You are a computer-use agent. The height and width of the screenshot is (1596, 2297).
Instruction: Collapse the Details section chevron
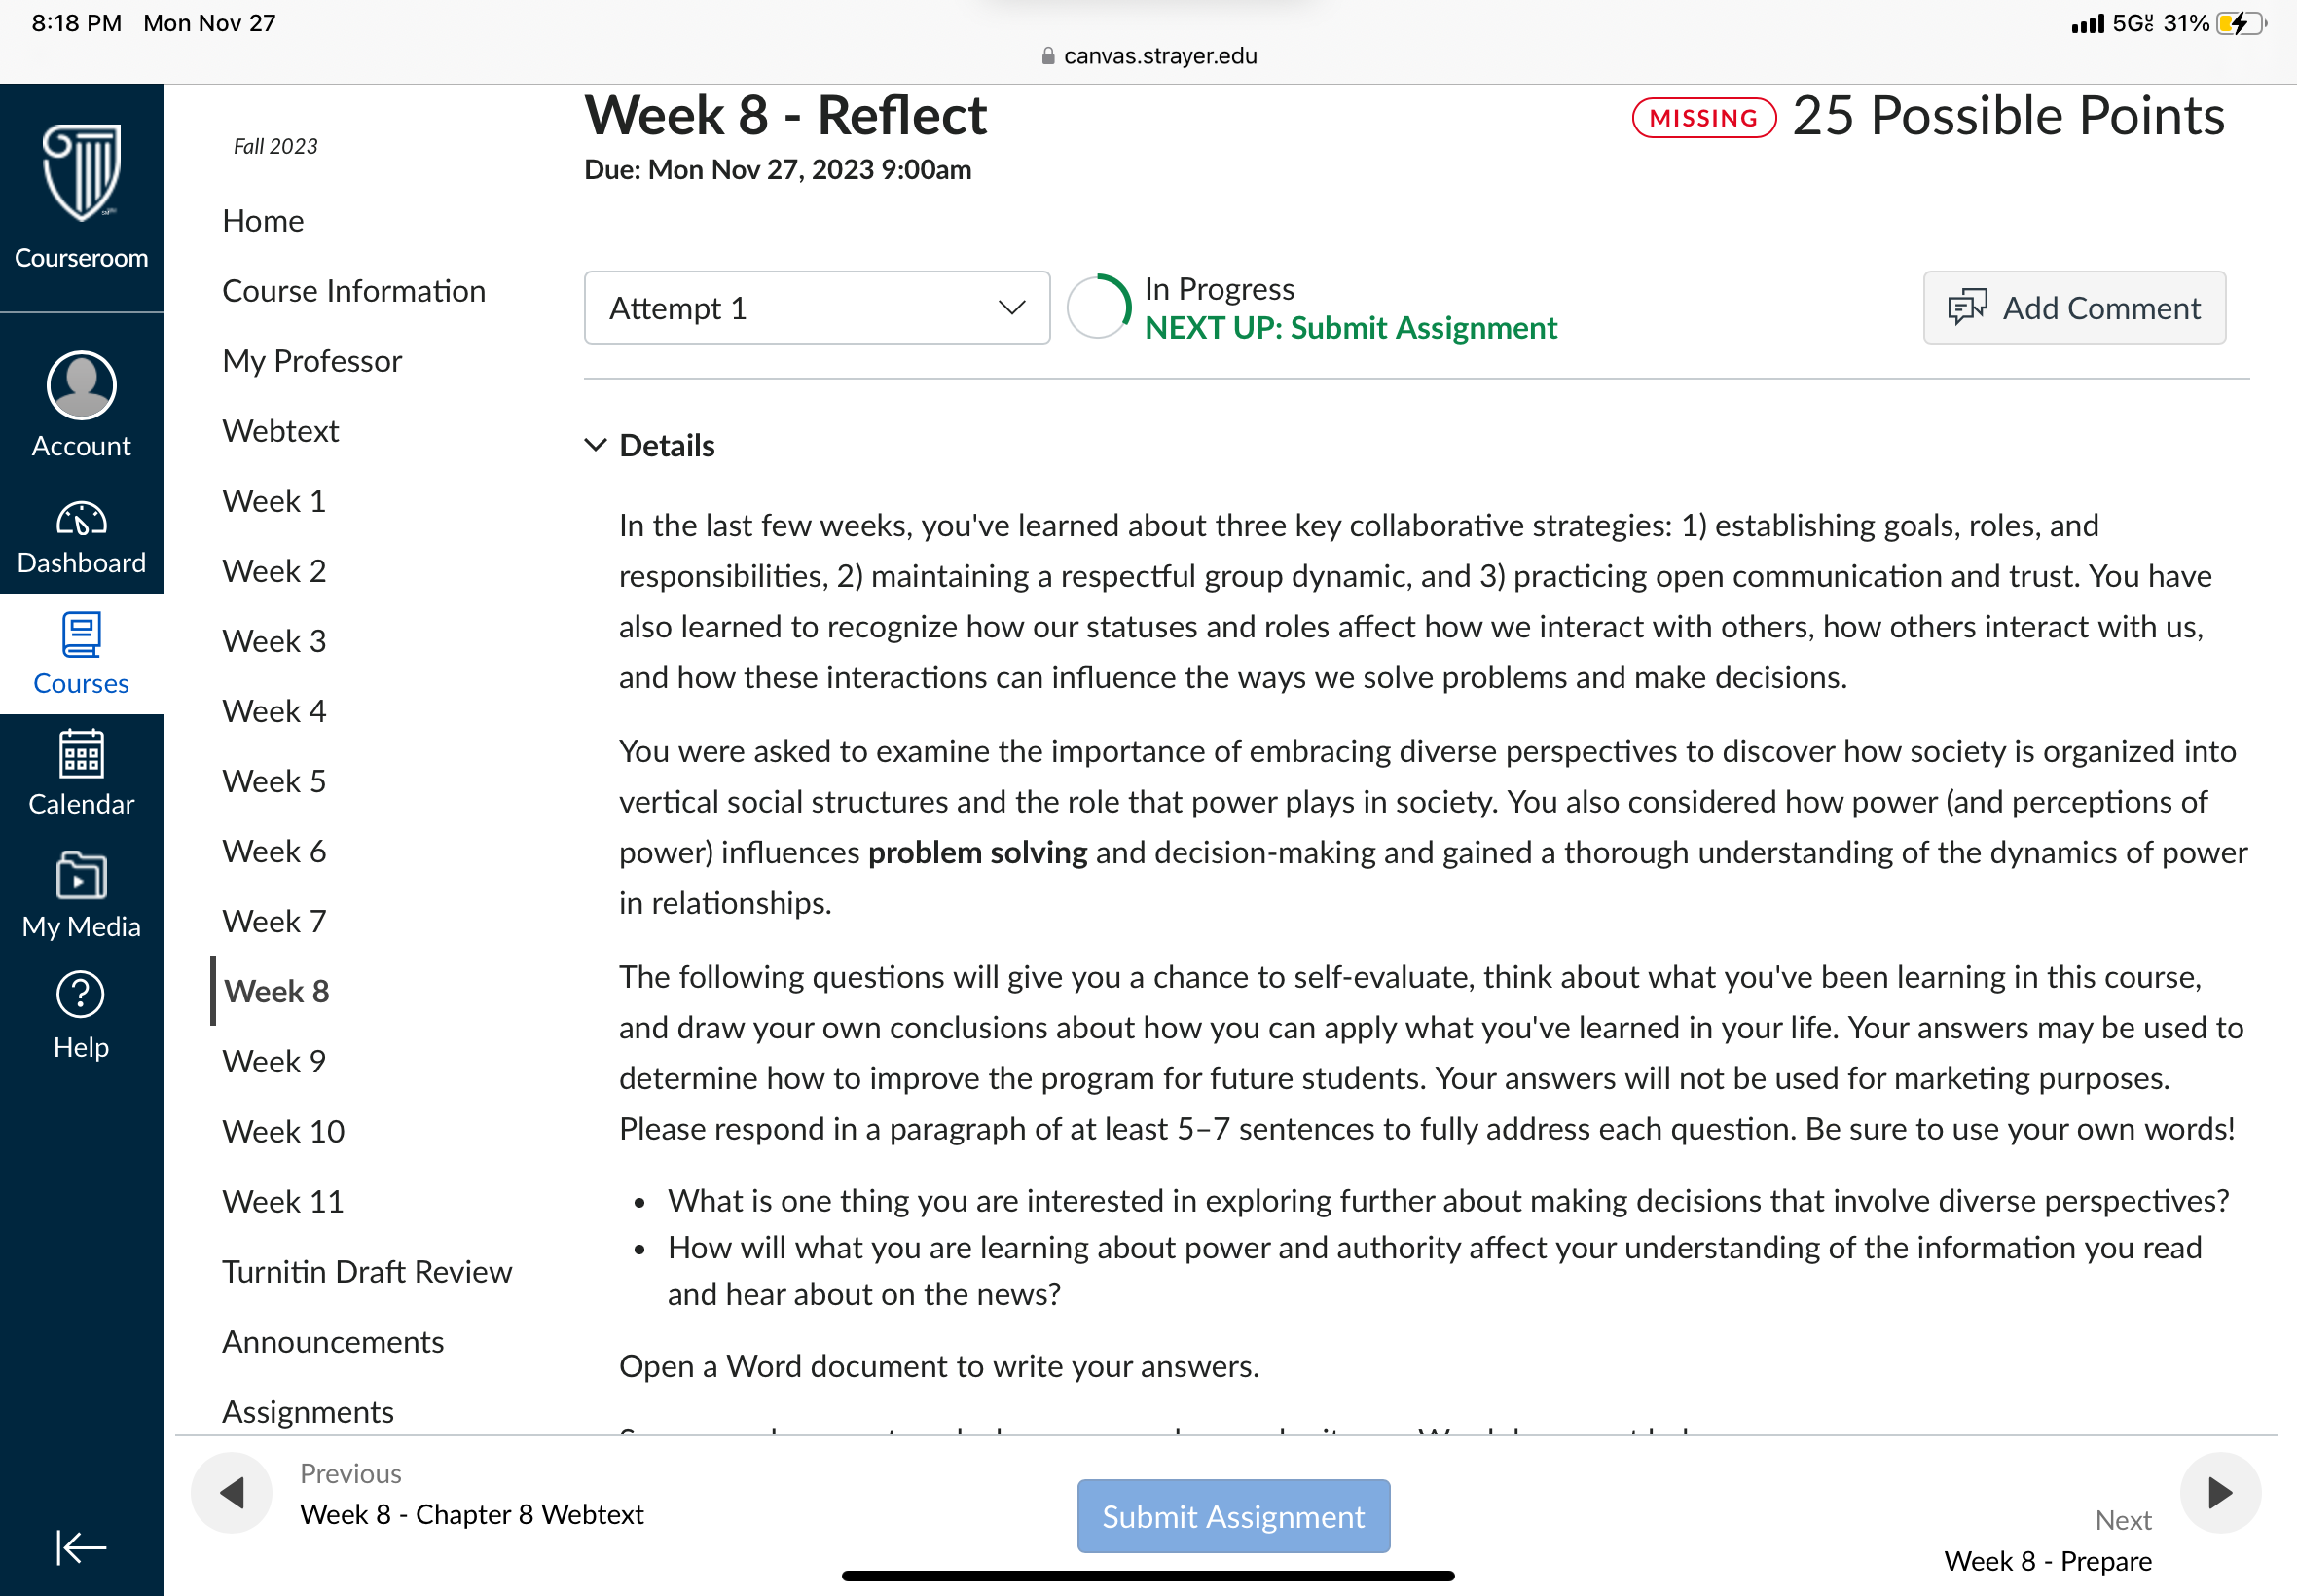pos(595,445)
